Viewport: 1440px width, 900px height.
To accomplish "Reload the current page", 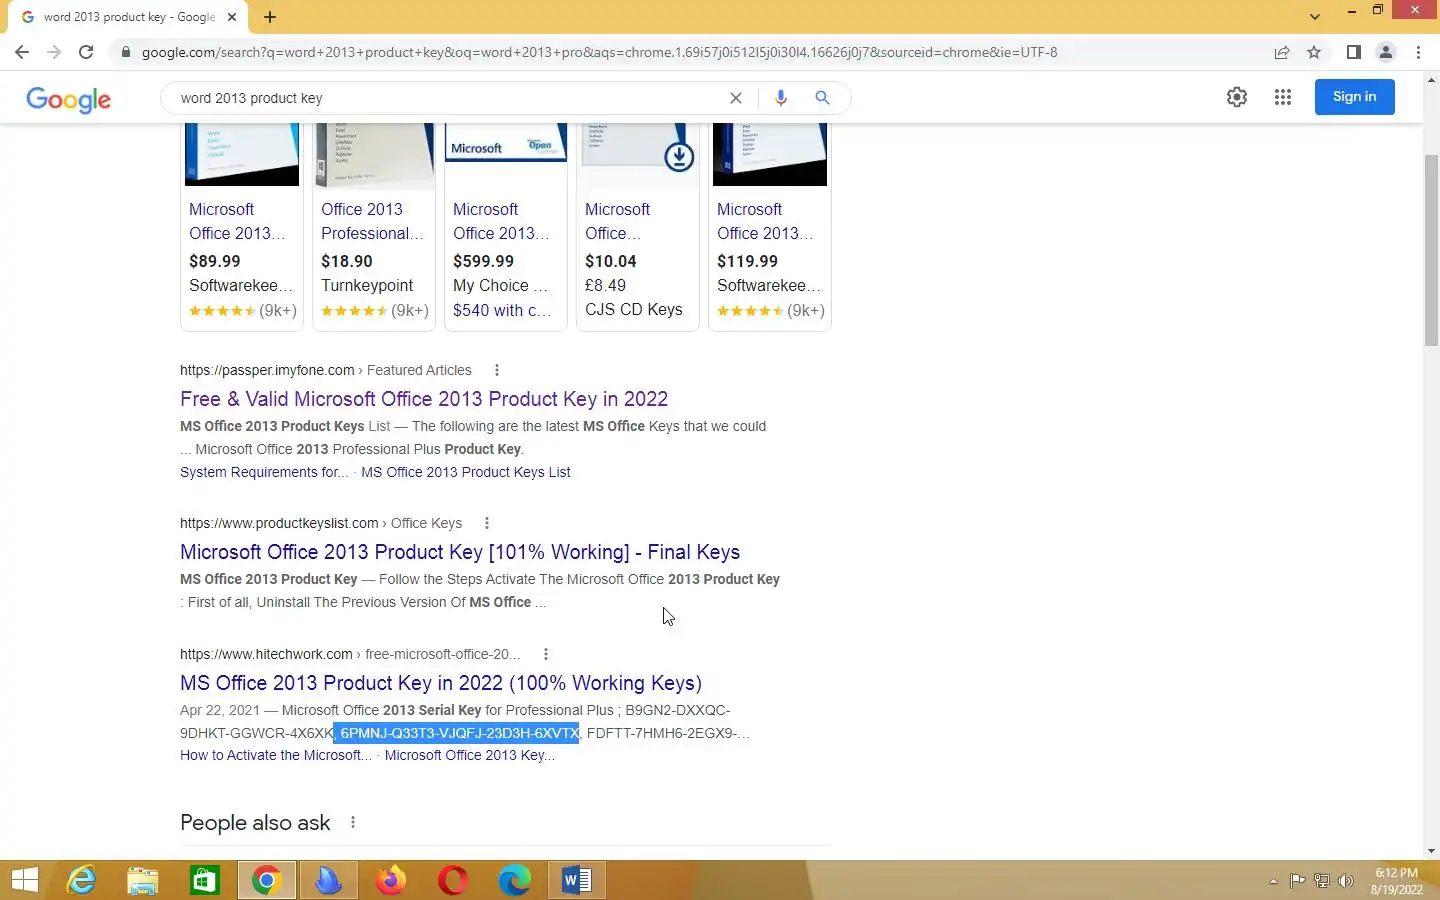I will 86,52.
